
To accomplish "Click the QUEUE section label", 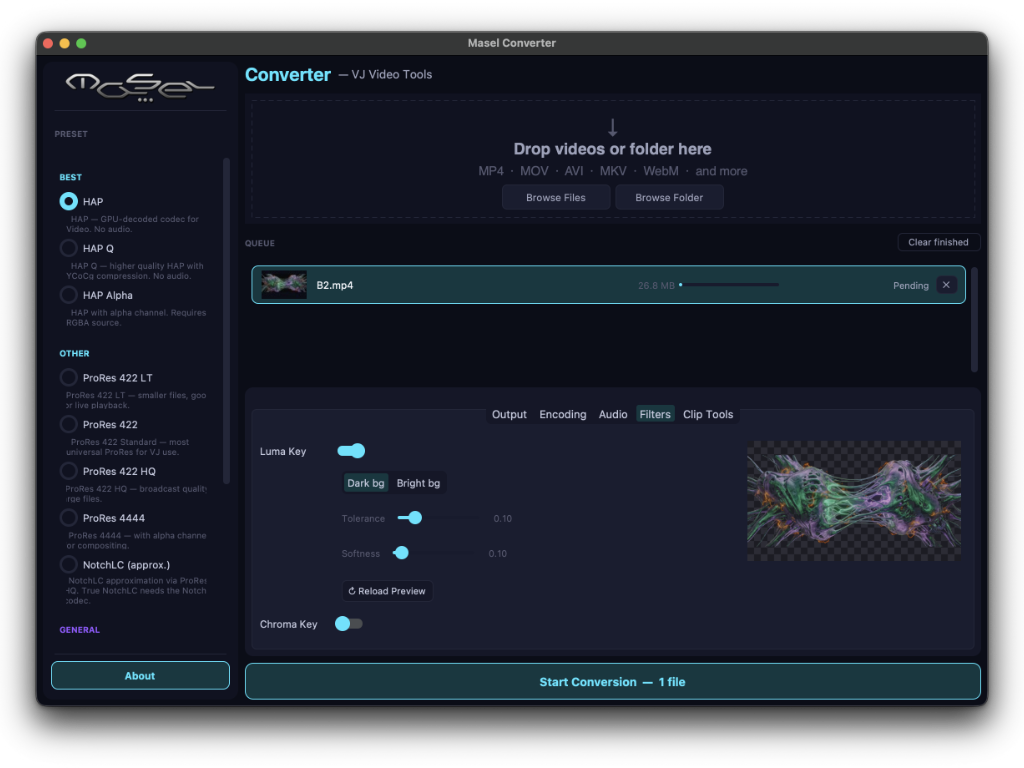I will click(260, 243).
